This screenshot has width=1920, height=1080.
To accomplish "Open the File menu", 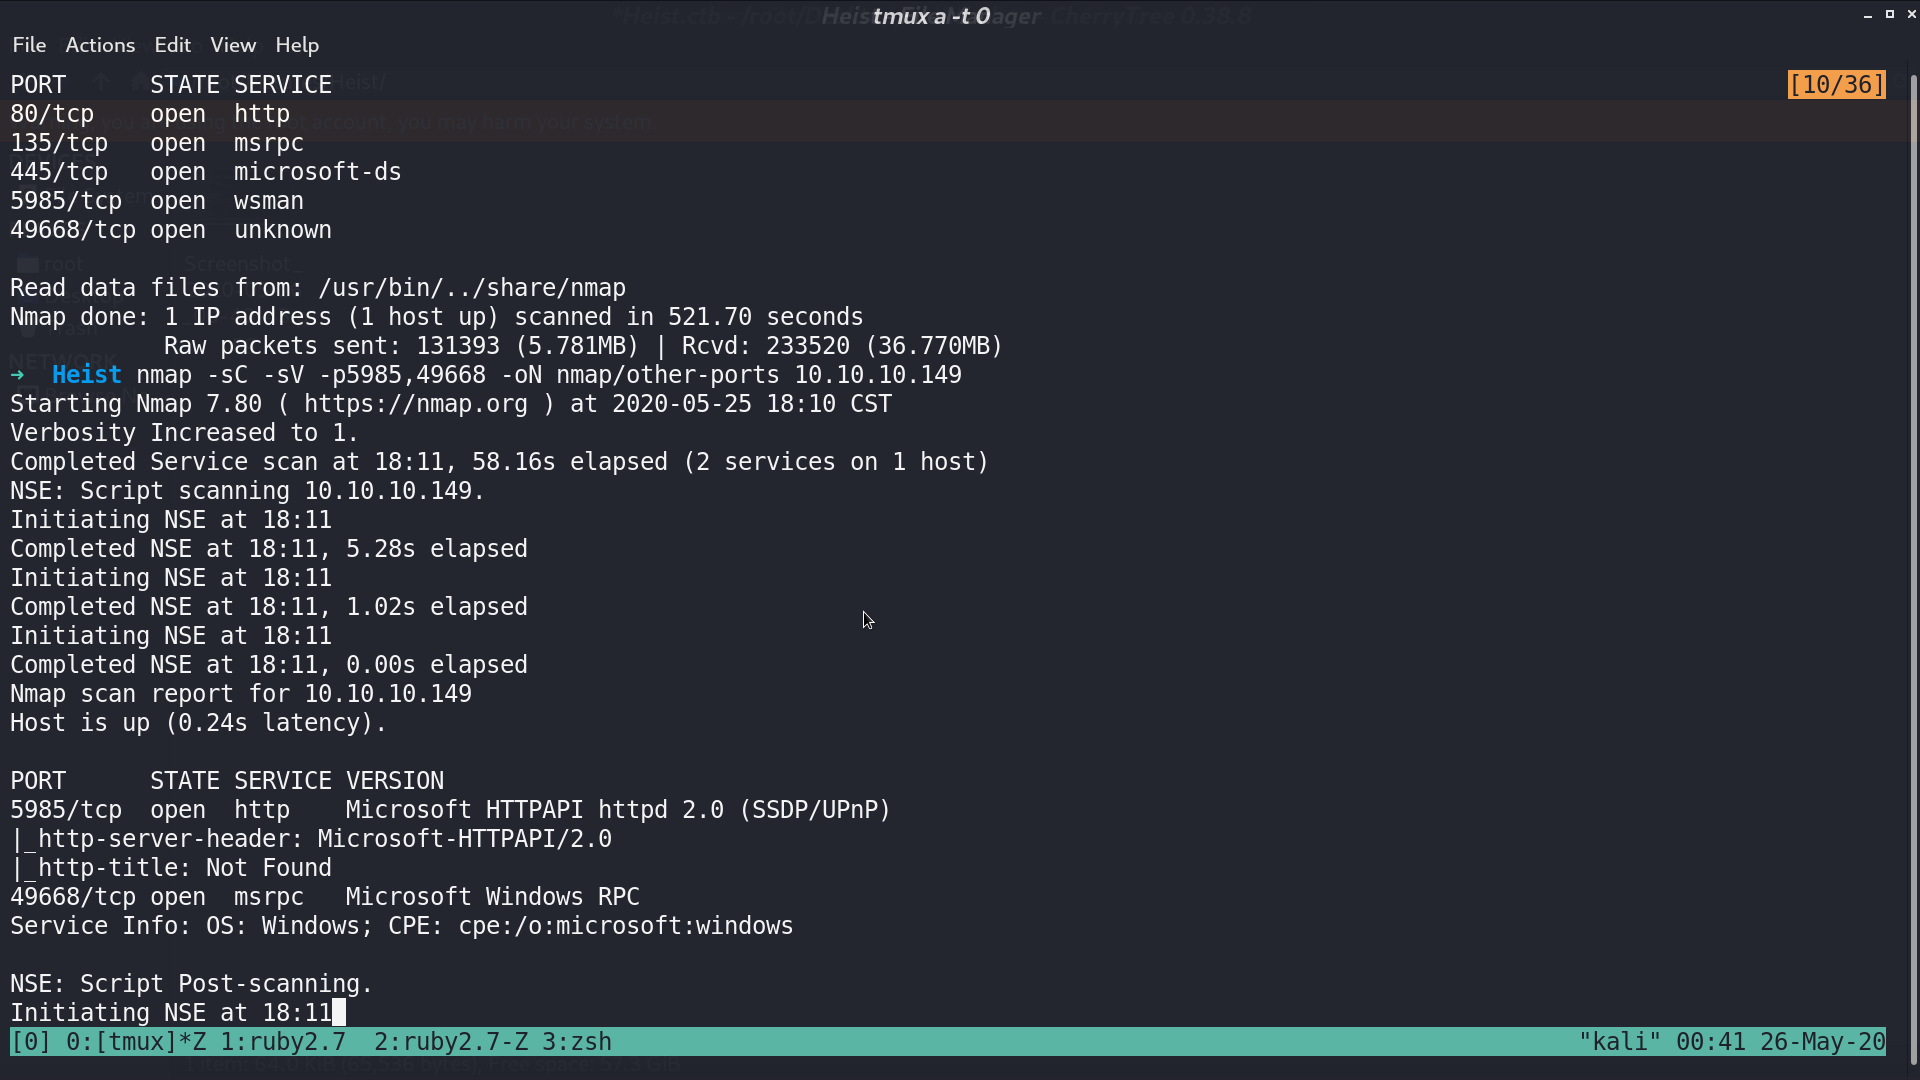I will 29,45.
